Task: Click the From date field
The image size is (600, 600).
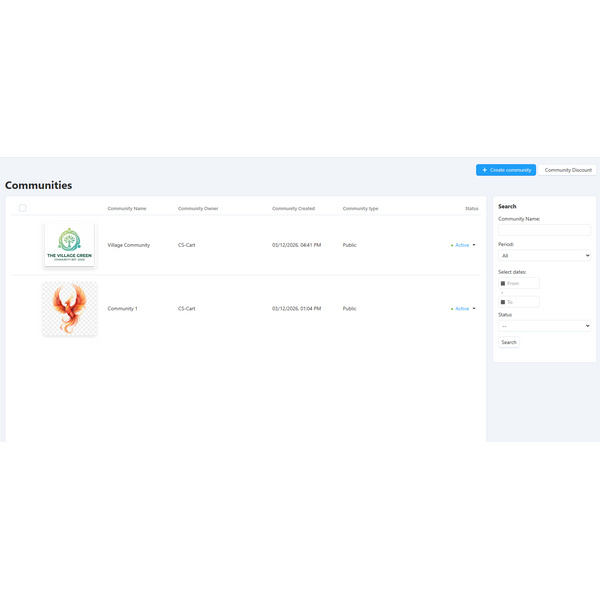Action: 522,284
